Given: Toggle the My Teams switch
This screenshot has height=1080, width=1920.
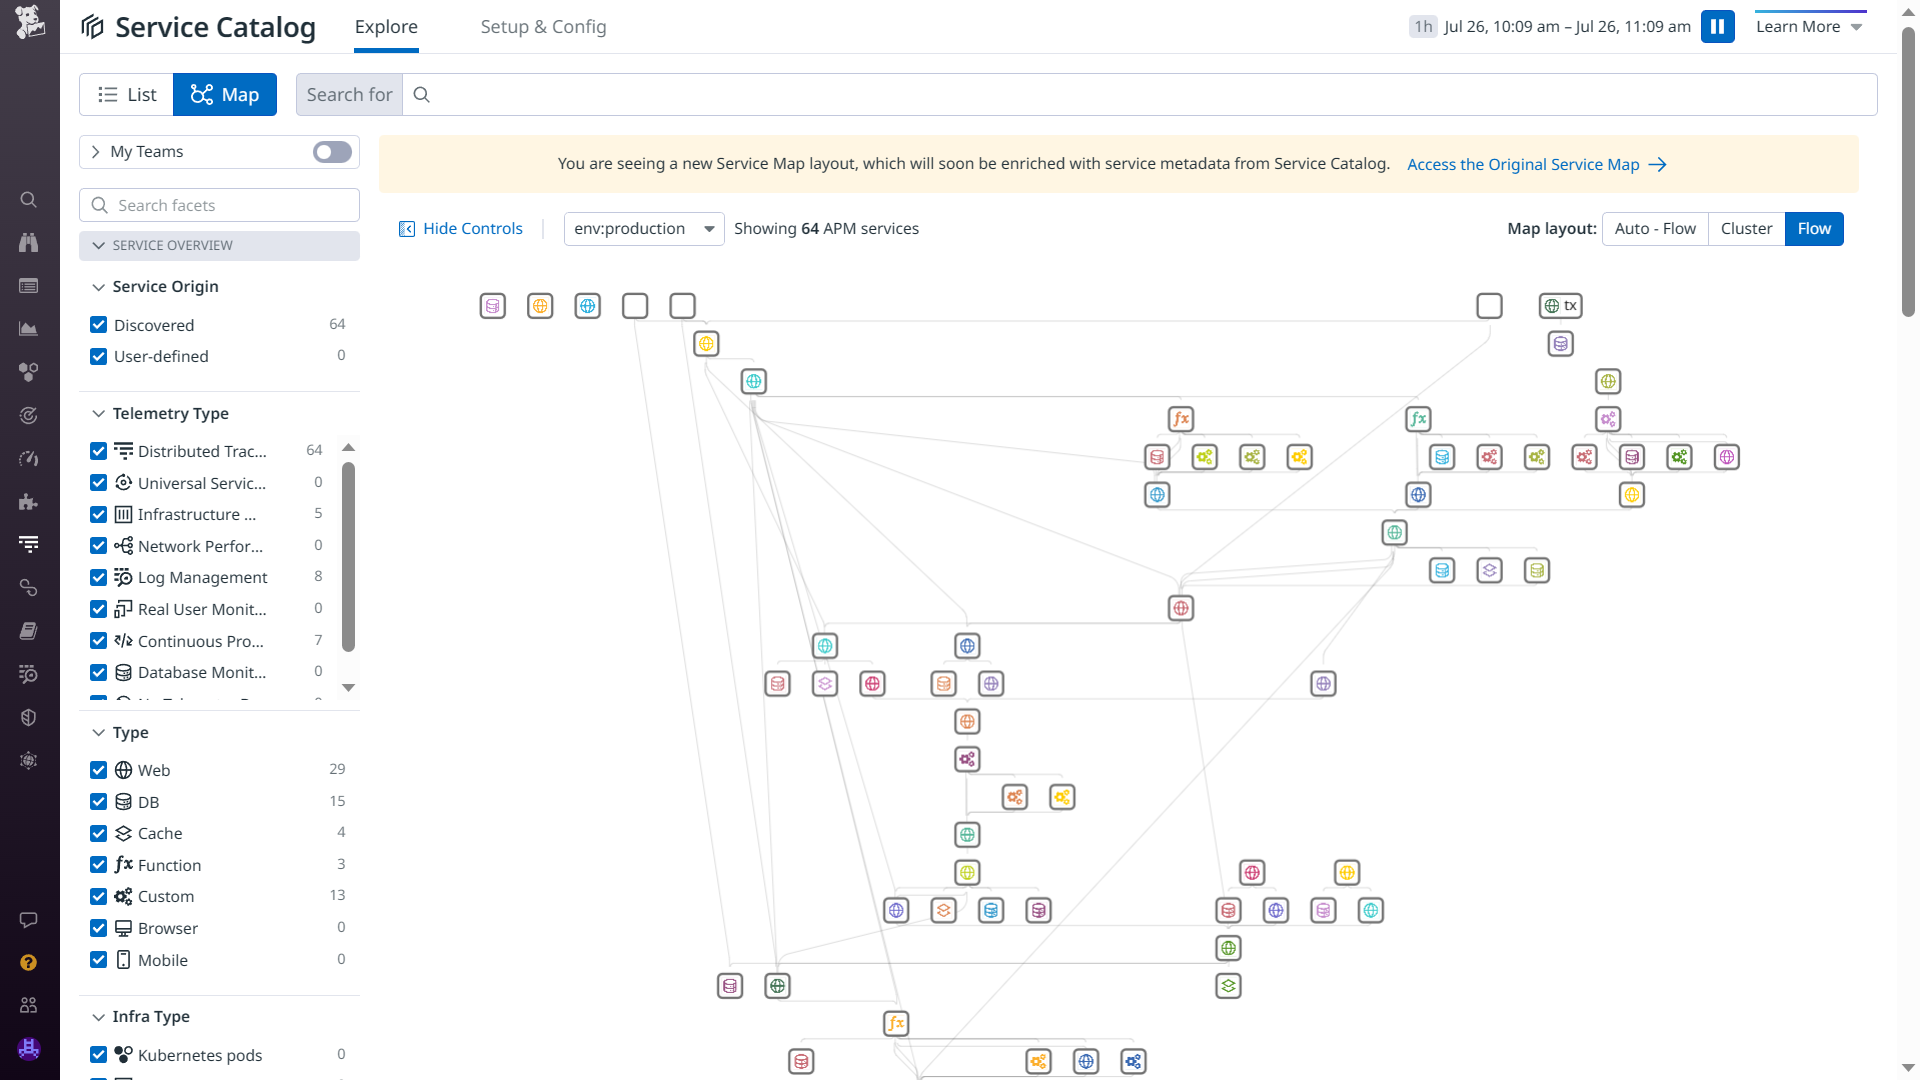Looking at the screenshot, I should pos(332,152).
